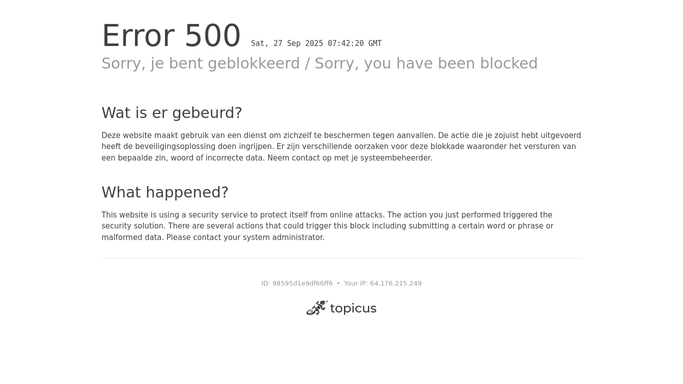Screen dimensions: 683x384
Task: Click the topicus wordmark text
Action: tap(353, 309)
